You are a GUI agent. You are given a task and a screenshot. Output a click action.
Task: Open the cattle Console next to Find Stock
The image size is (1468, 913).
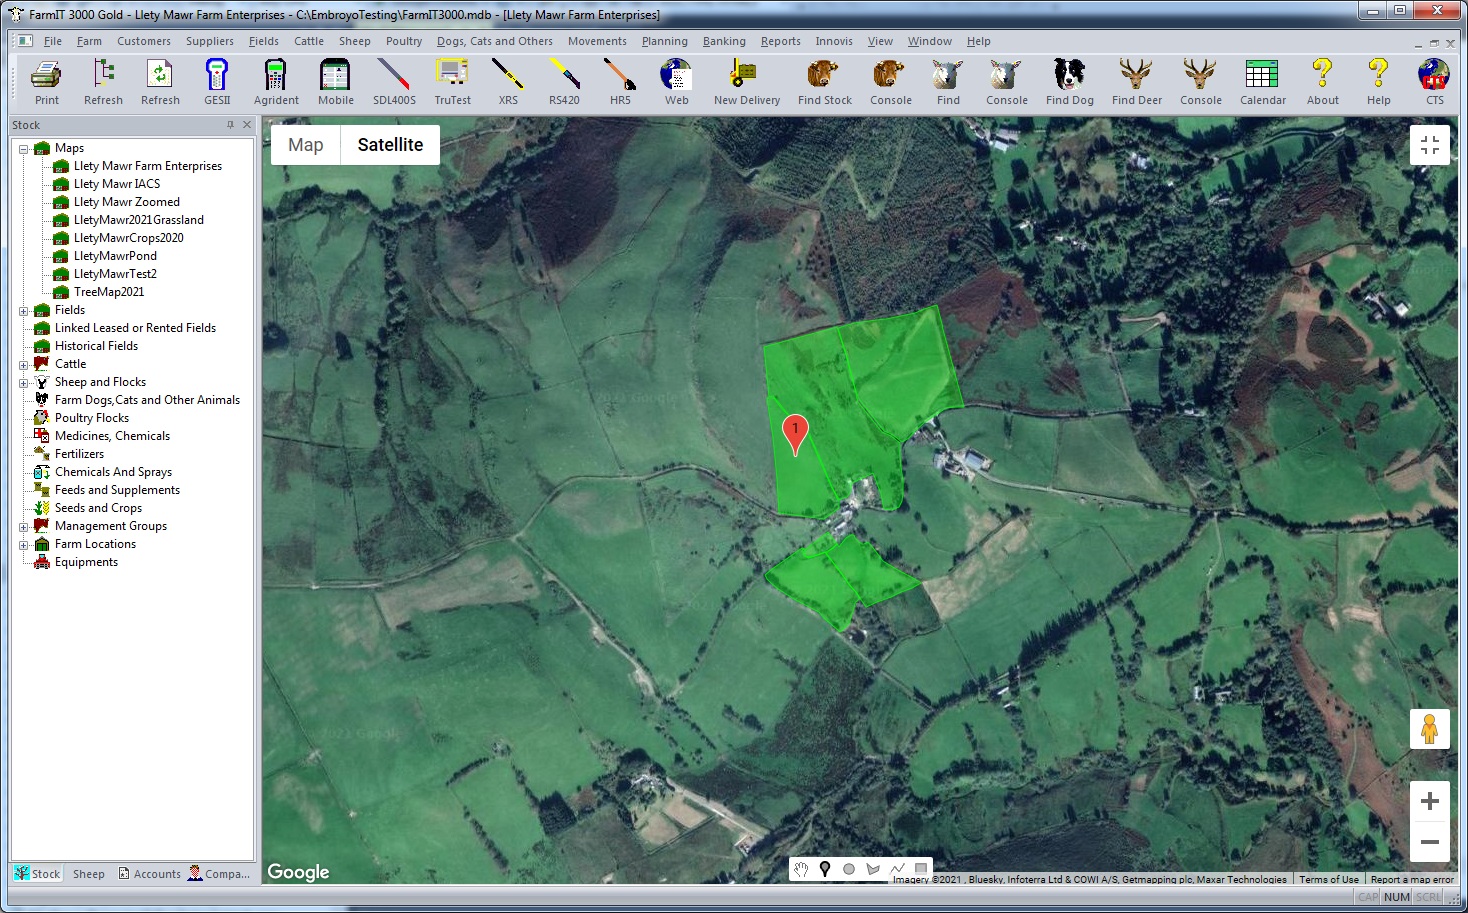[x=890, y=81]
